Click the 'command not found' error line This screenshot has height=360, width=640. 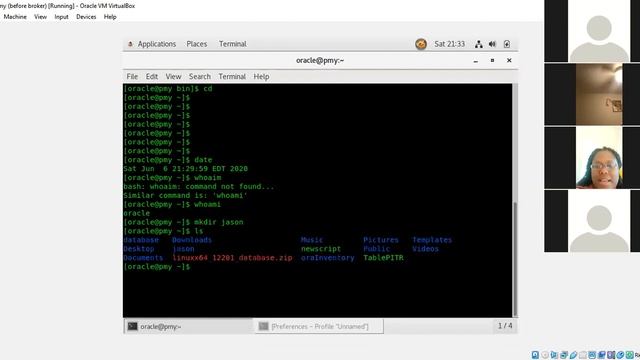(x=199, y=187)
